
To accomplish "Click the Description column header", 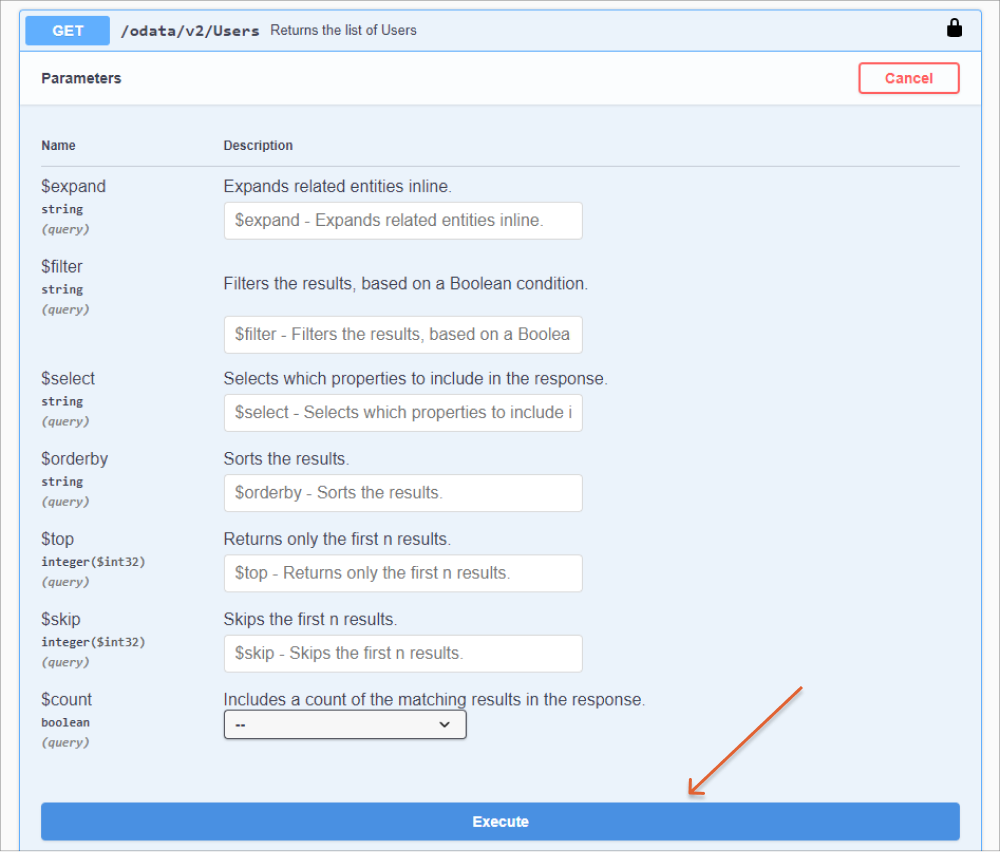I will click(258, 145).
